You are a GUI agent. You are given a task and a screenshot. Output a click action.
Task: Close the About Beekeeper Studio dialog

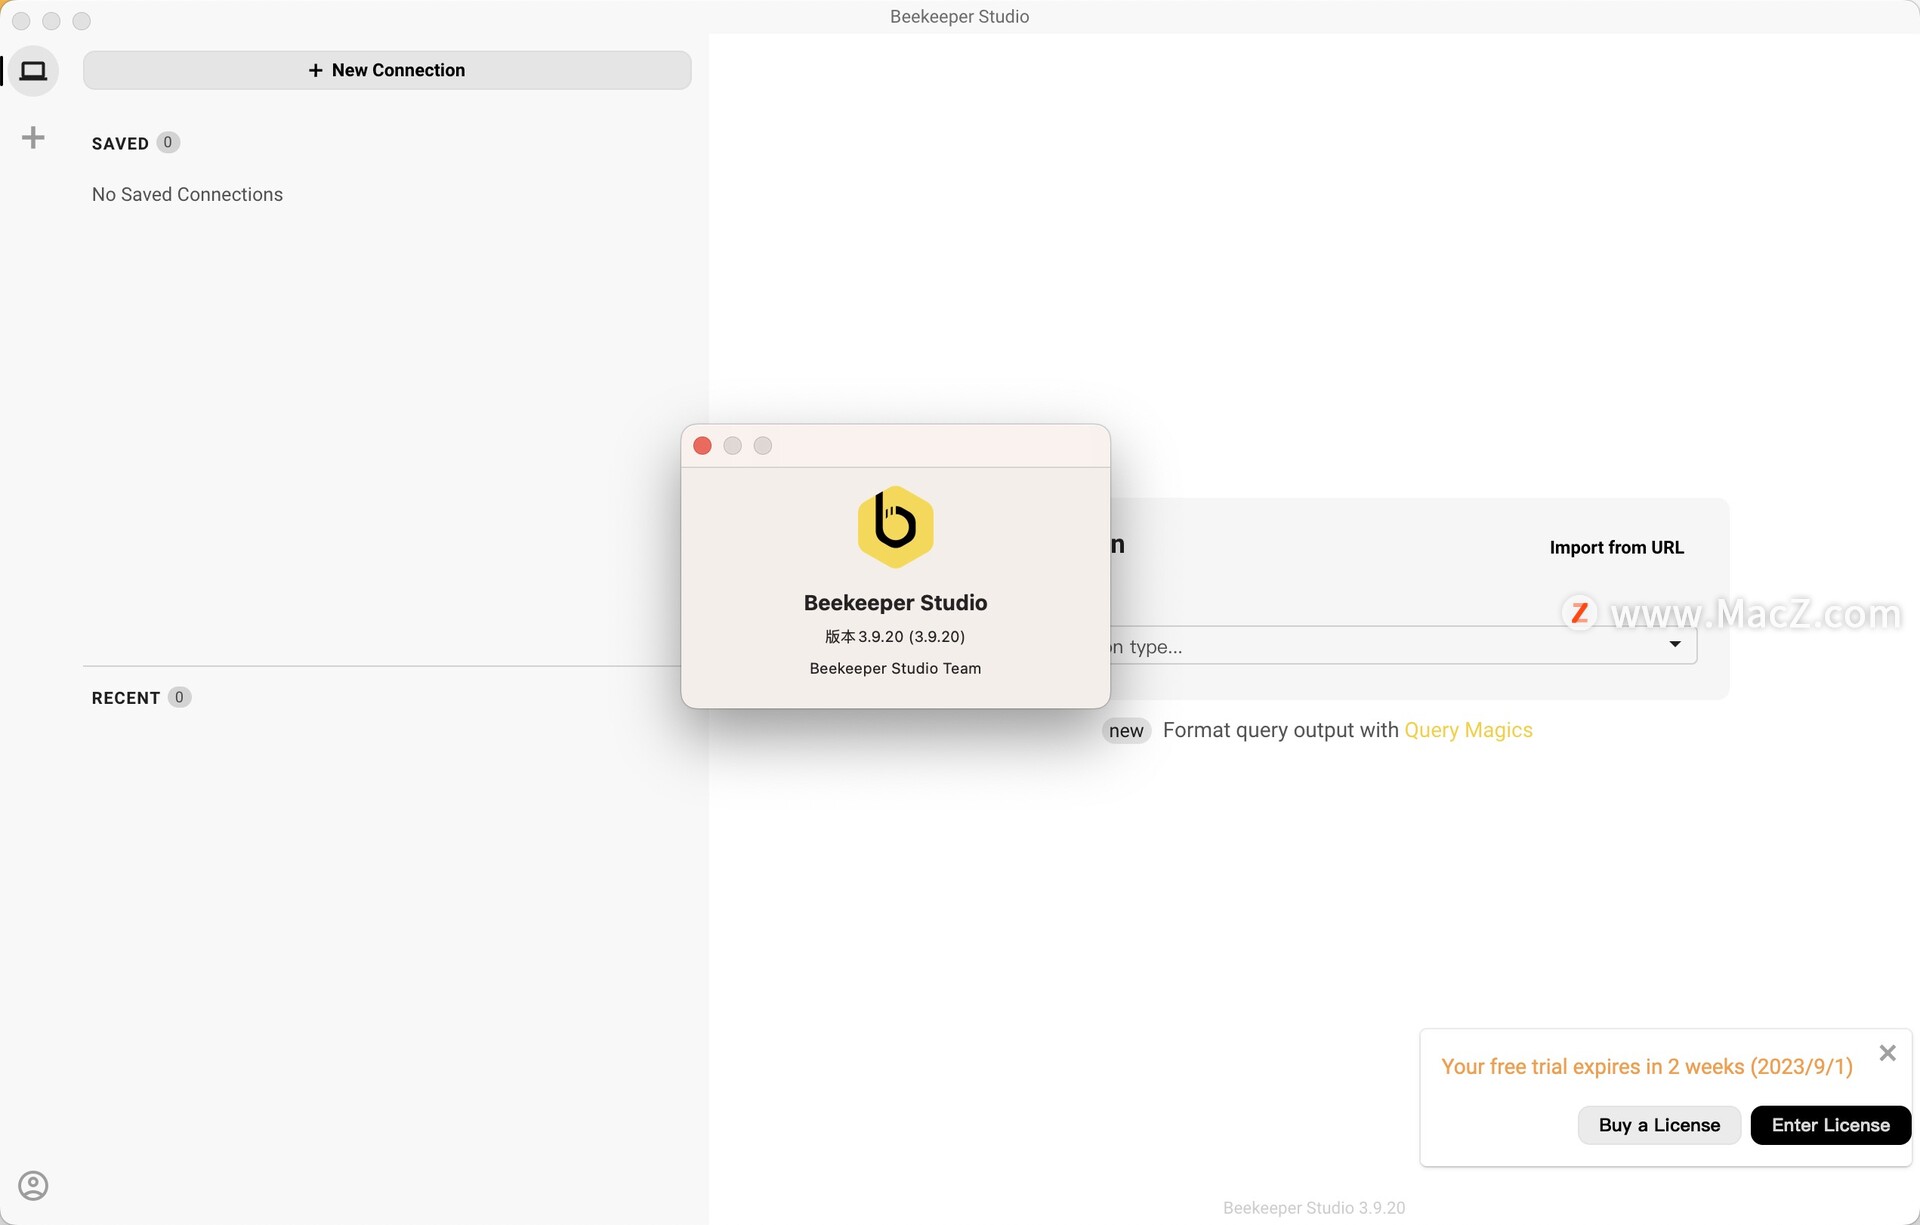(x=702, y=446)
